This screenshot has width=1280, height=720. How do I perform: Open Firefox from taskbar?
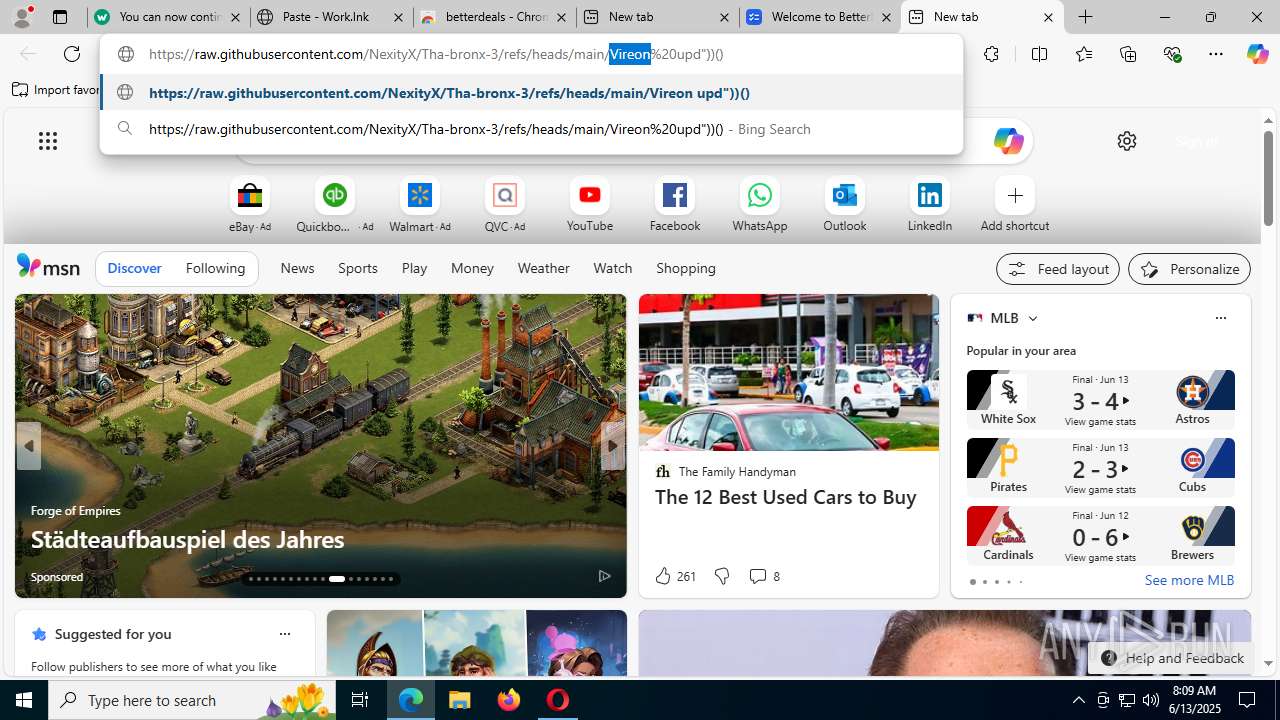tap(508, 700)
